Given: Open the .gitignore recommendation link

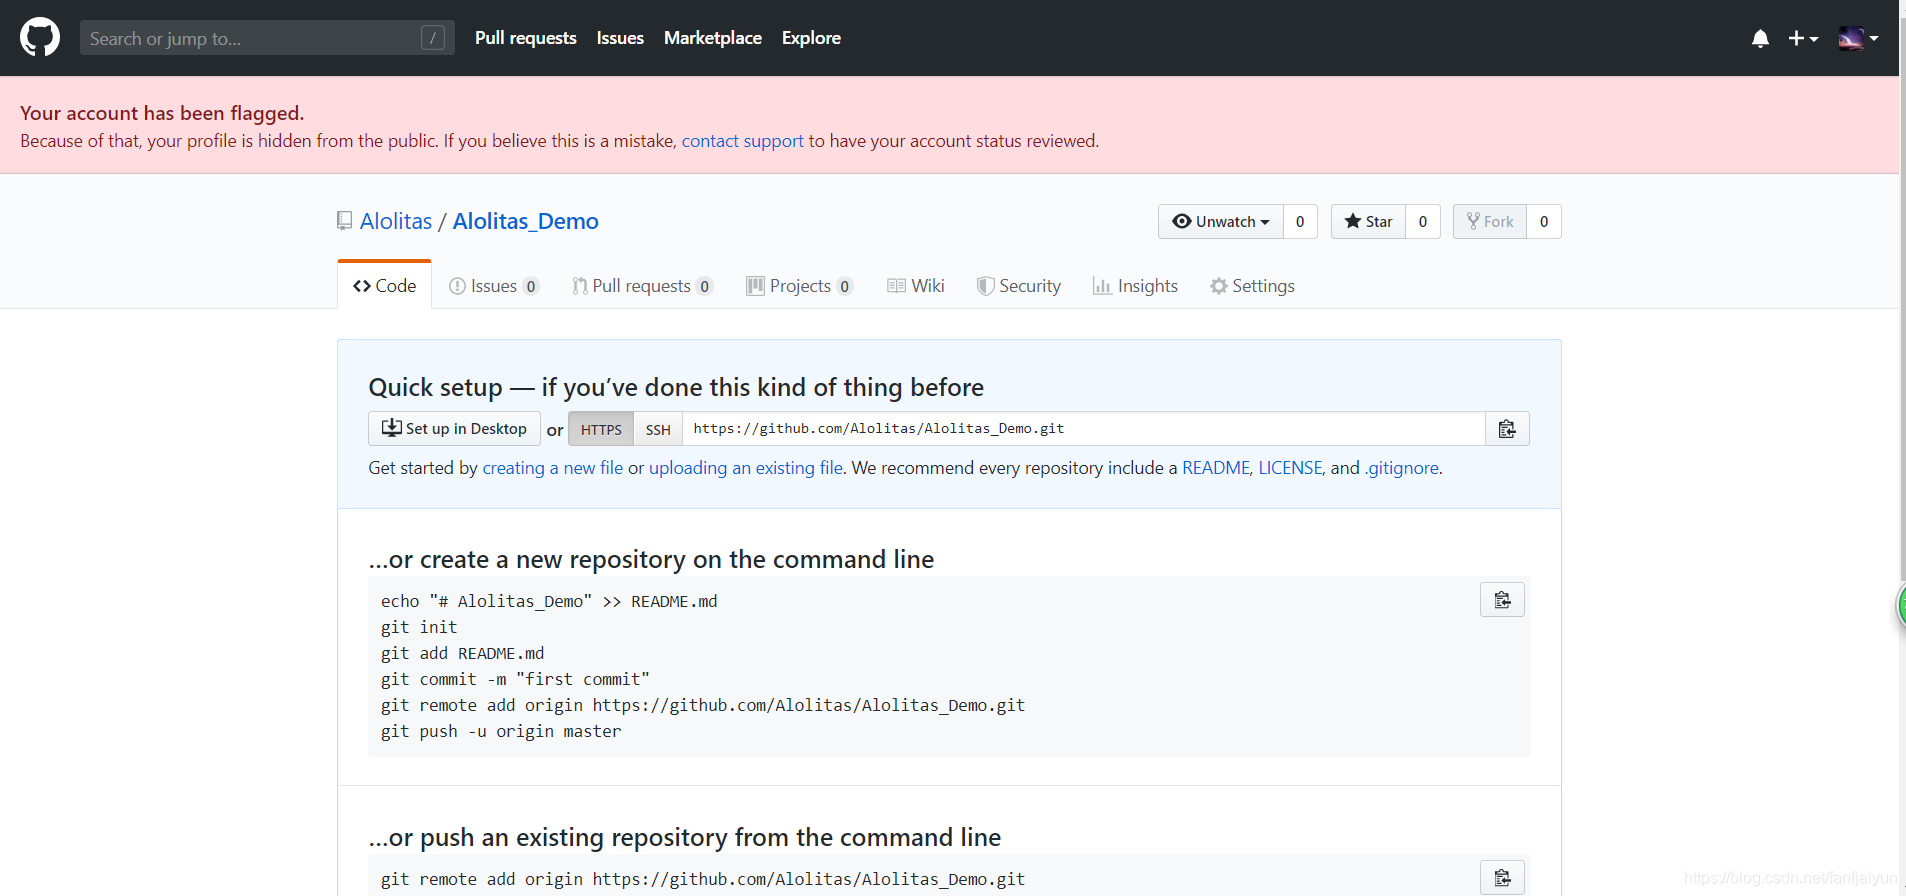Looking at the screenshot, I should click(1402, 468).
